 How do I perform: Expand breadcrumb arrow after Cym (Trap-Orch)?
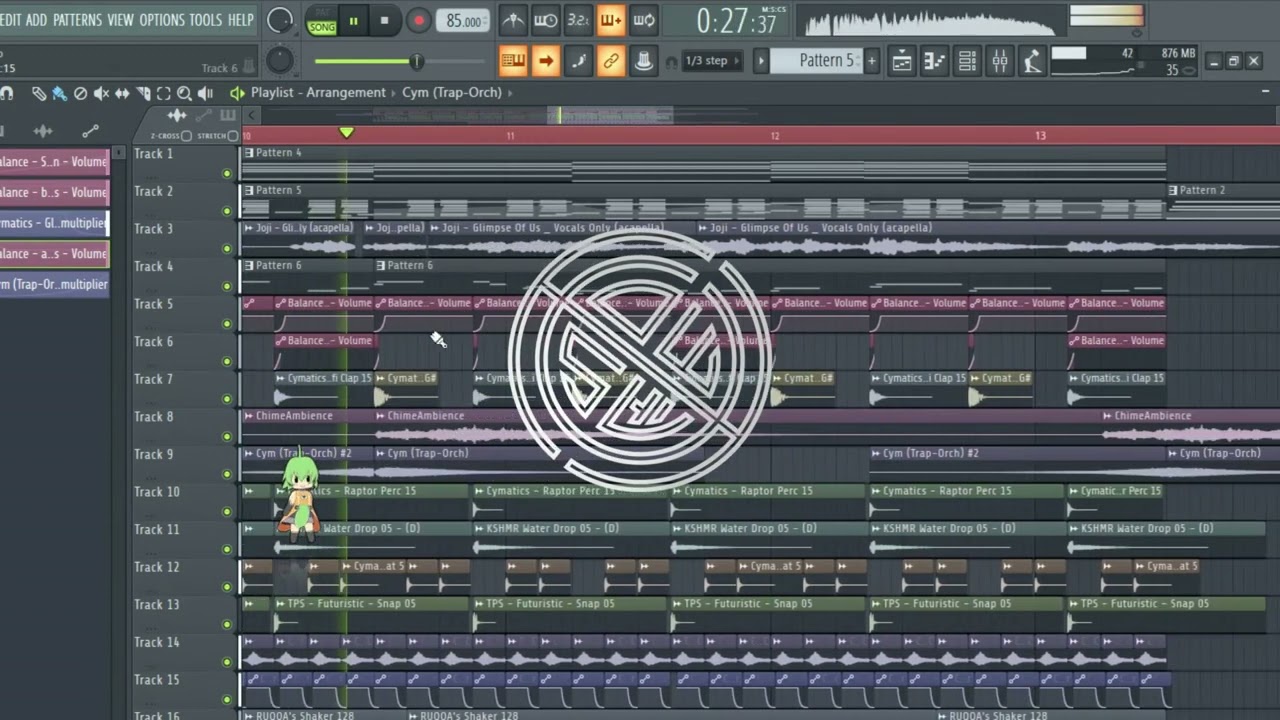coord(510,93)
